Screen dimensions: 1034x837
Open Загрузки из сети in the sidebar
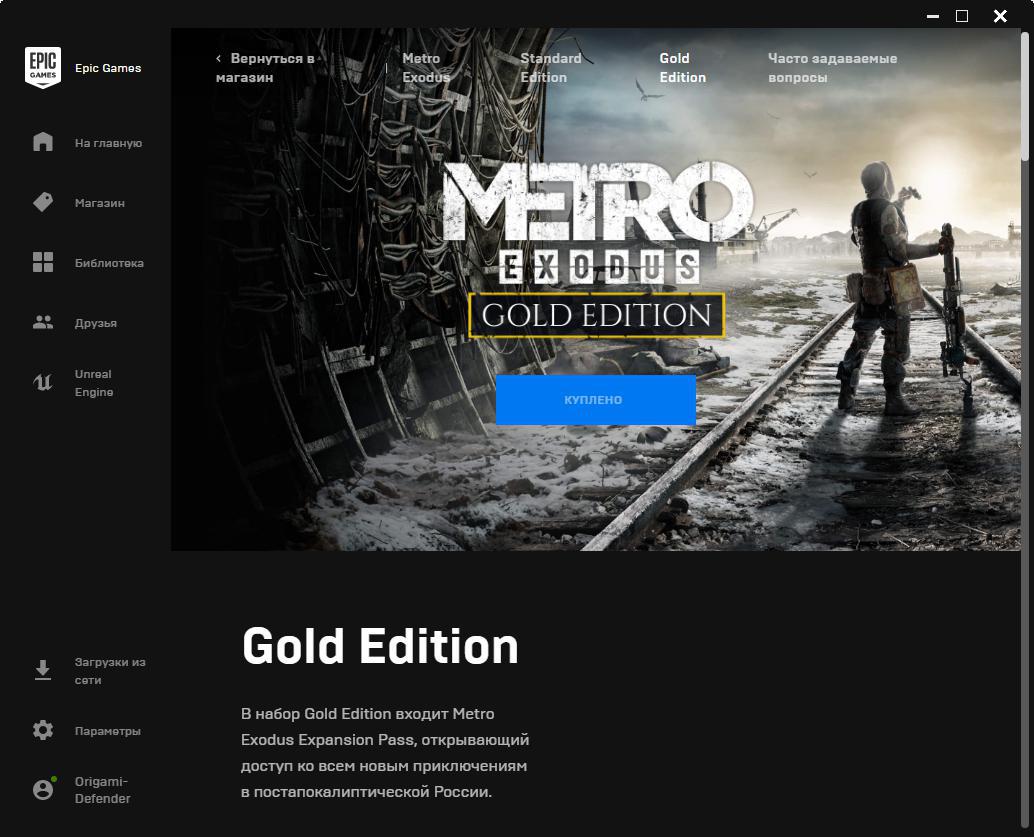[110, 671]
